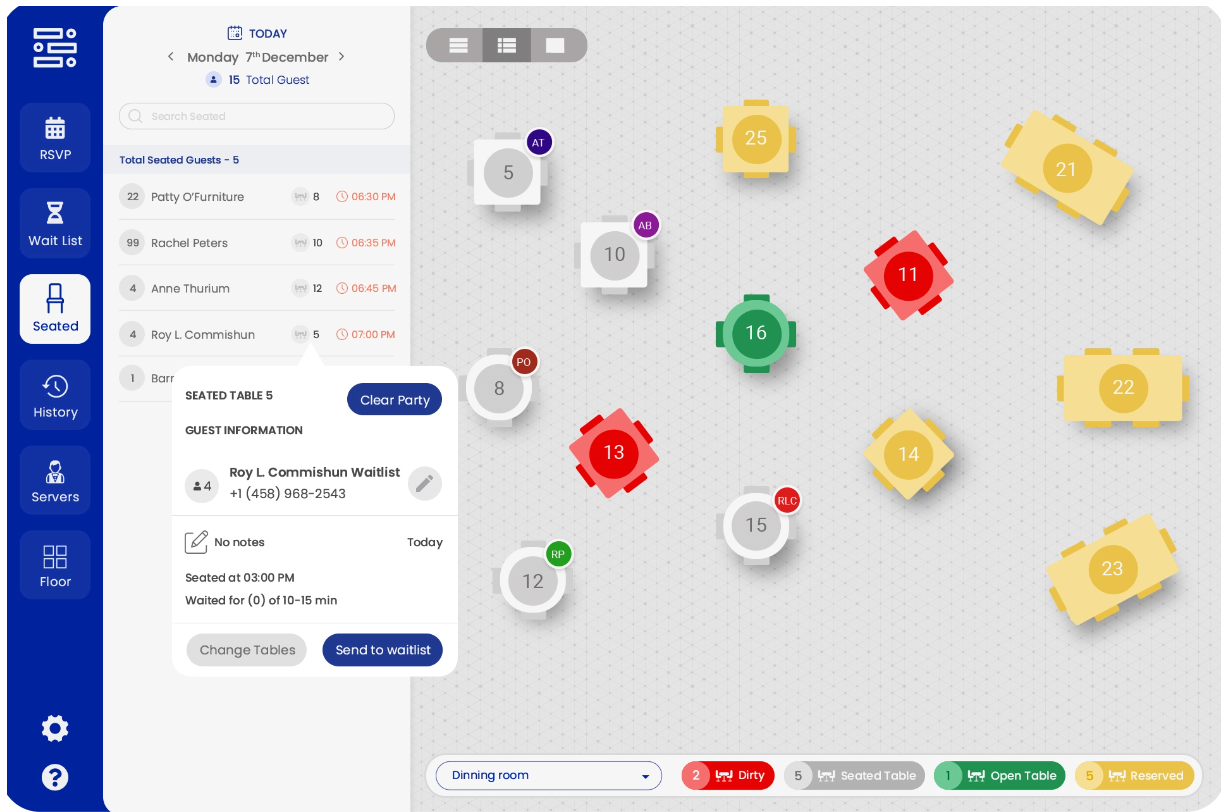Select Anne Thurium guest row

pyautogui.click(x=257, y=289)
